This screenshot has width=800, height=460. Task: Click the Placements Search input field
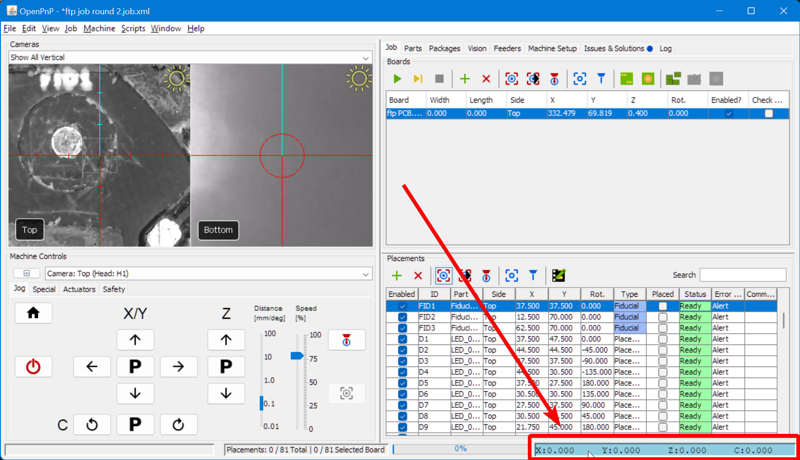(743, 275)
